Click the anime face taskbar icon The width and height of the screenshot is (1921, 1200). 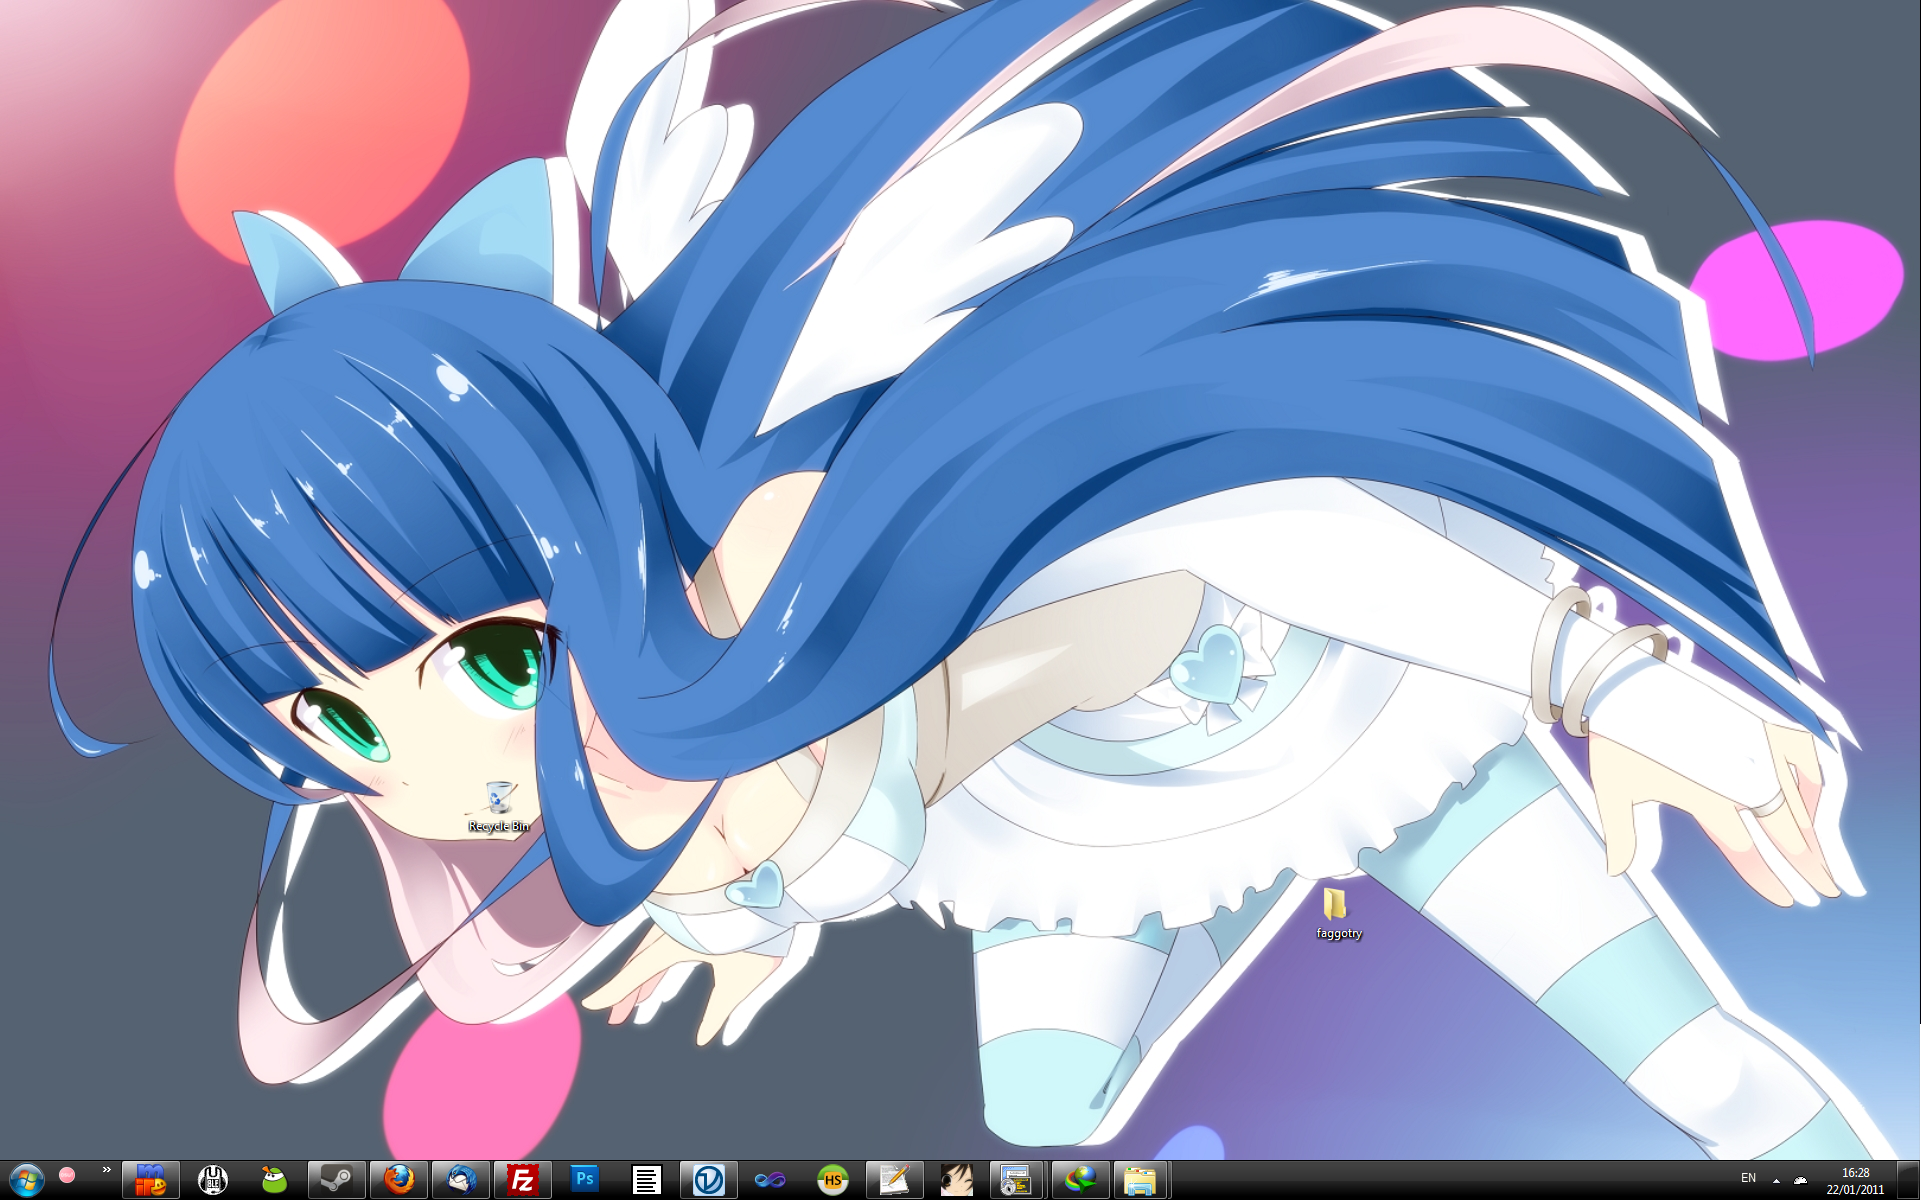pyautogui.click(x=956, y=1180)
